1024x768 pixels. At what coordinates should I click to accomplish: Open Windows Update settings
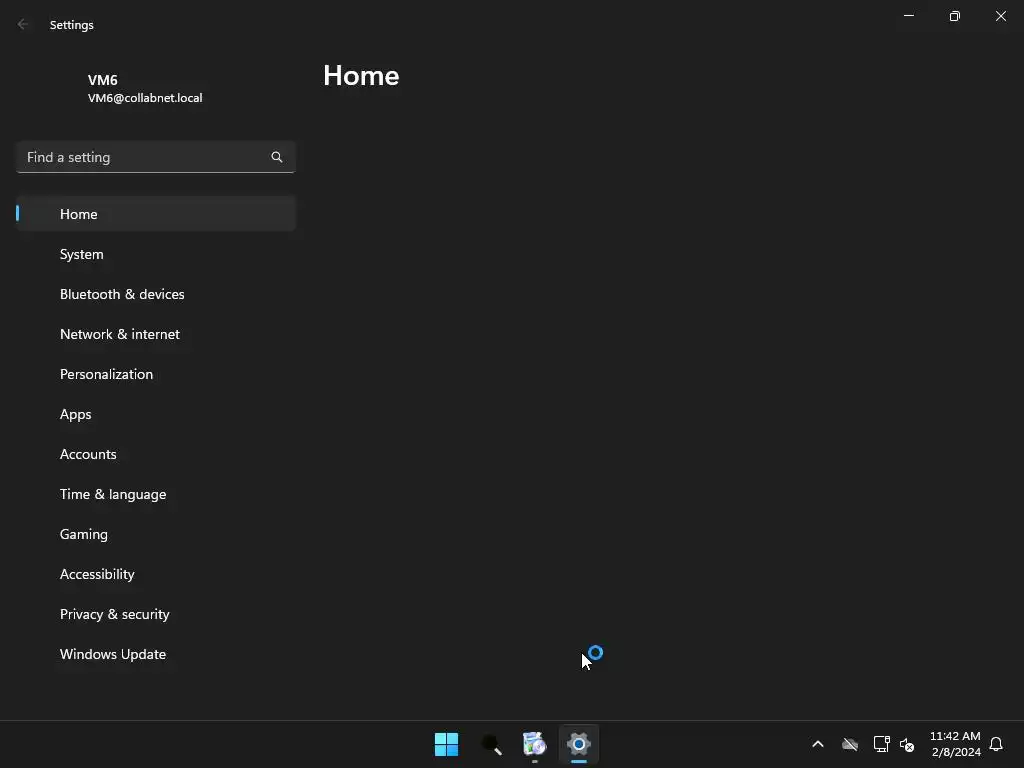click(x=155, y=654)
